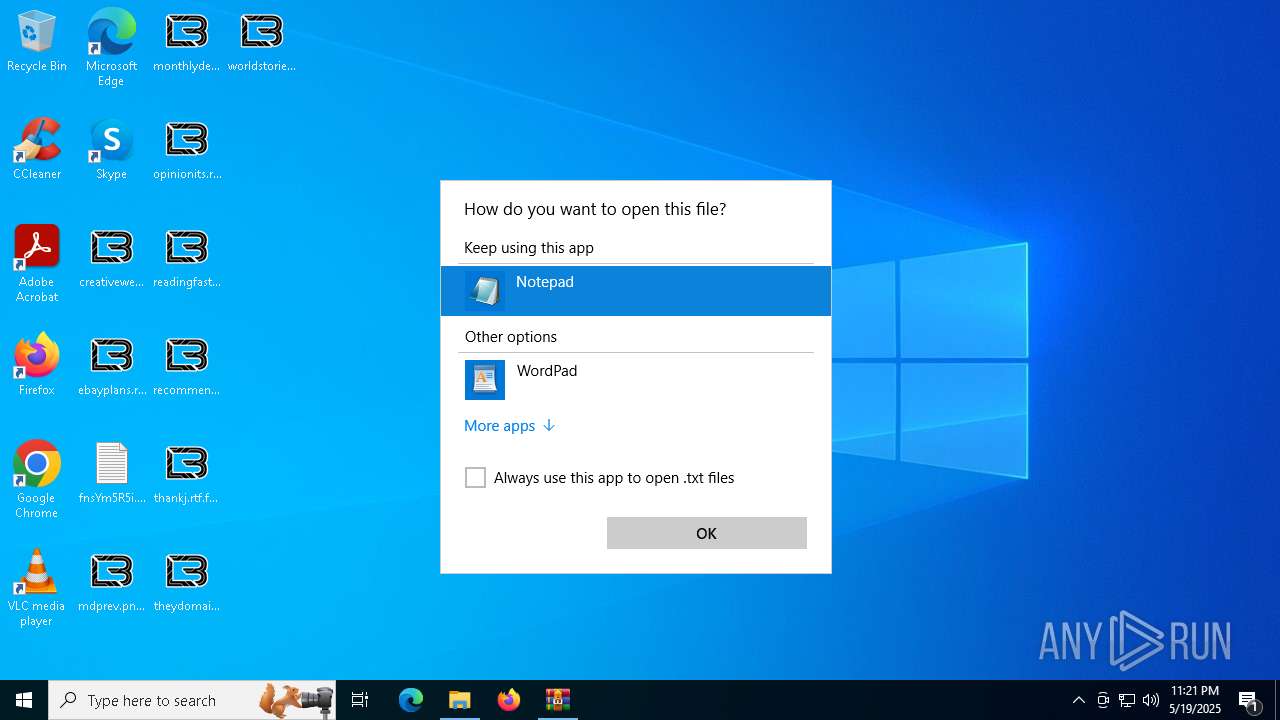Select opinionits.r... desktop file
Screen dimensions: 1280x720
tap(186, 150)
